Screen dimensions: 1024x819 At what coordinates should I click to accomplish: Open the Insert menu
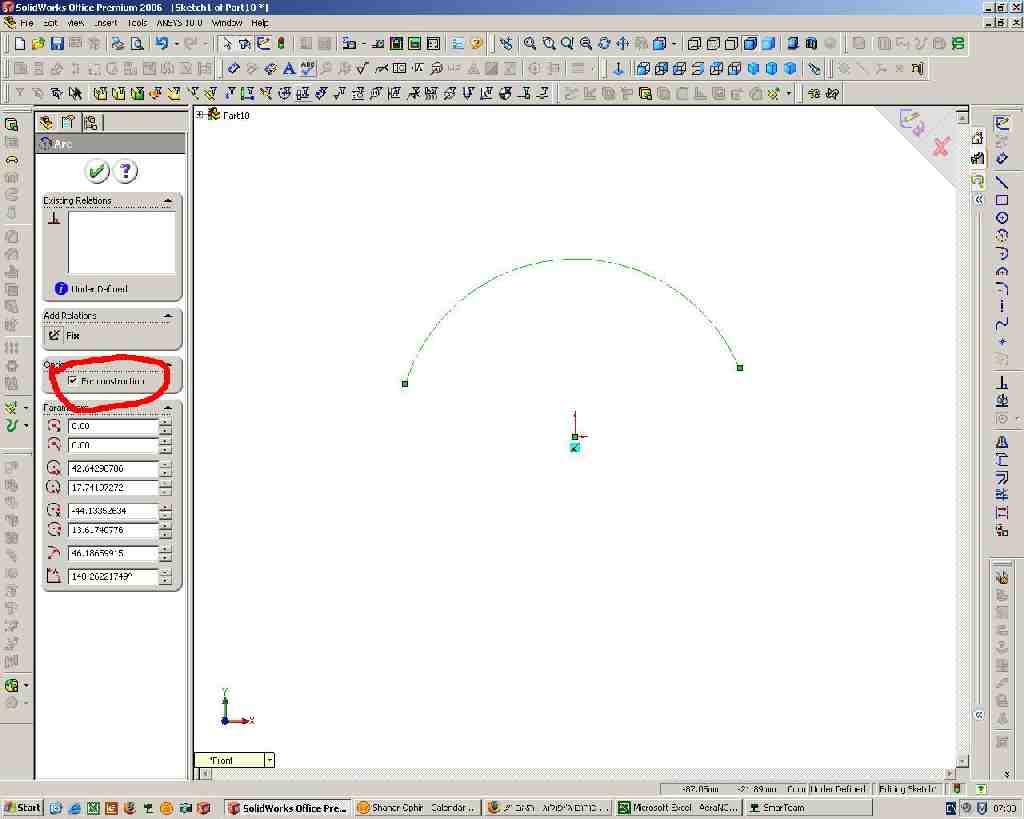pos(105,22)
